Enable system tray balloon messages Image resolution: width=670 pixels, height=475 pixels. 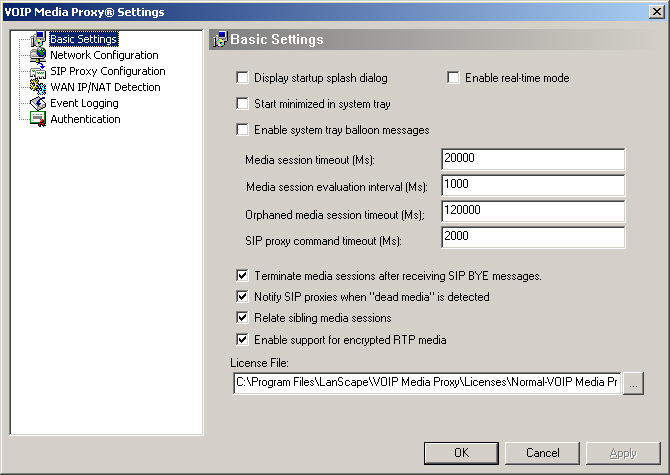242,130
